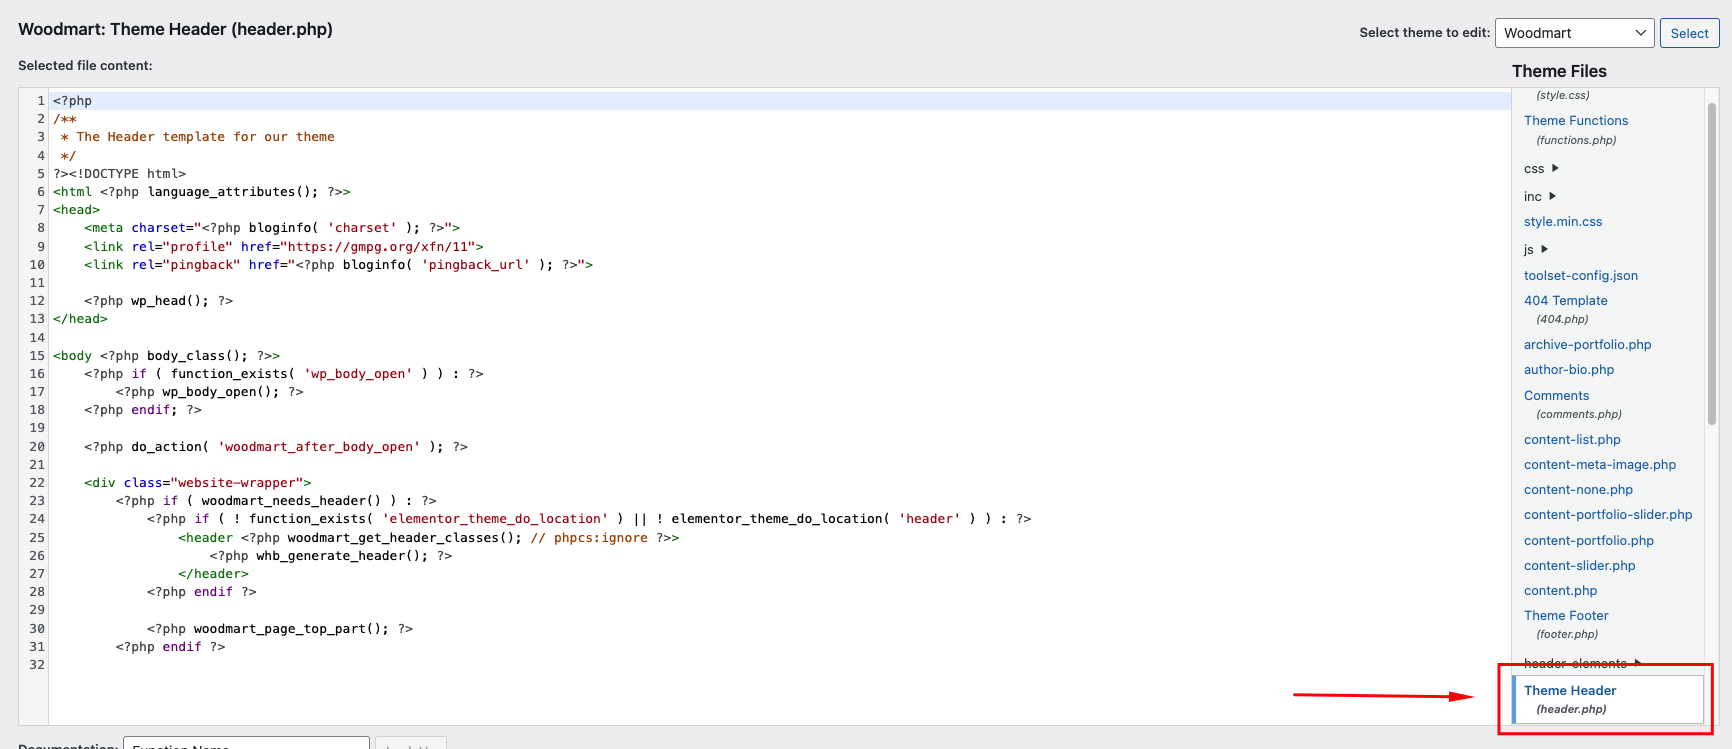Open author-bio.php file
This screenshot has width=1732, height=749.
pyautogui.click(x=1568, y=370)
